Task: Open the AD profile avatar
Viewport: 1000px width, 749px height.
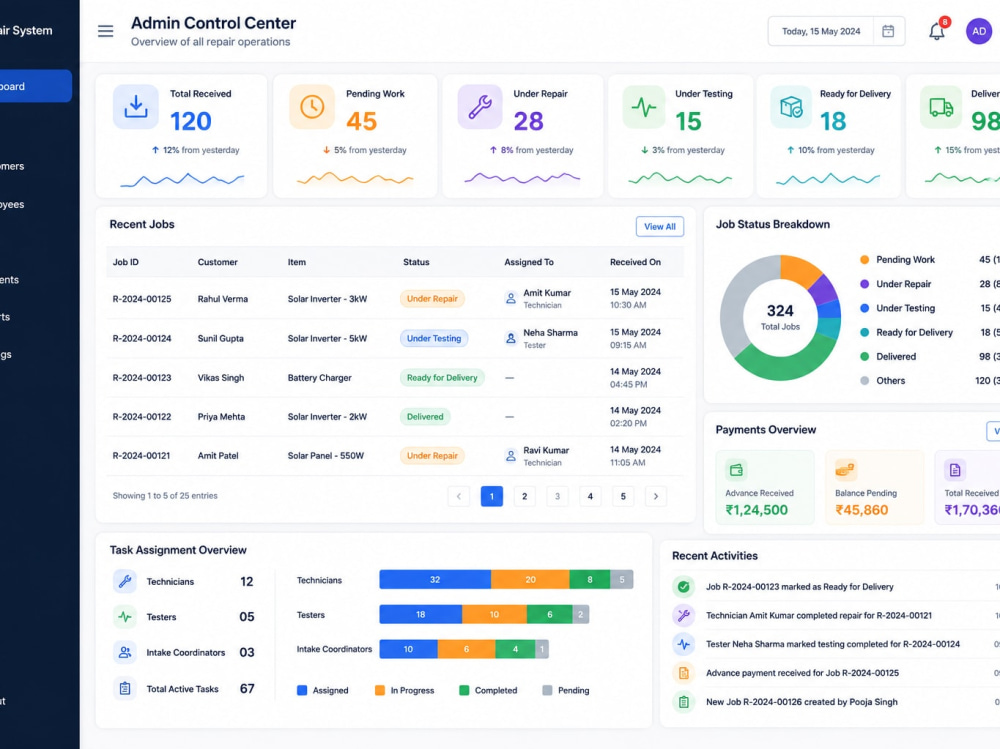Action: pyautogui.click(x=978, y=31)
